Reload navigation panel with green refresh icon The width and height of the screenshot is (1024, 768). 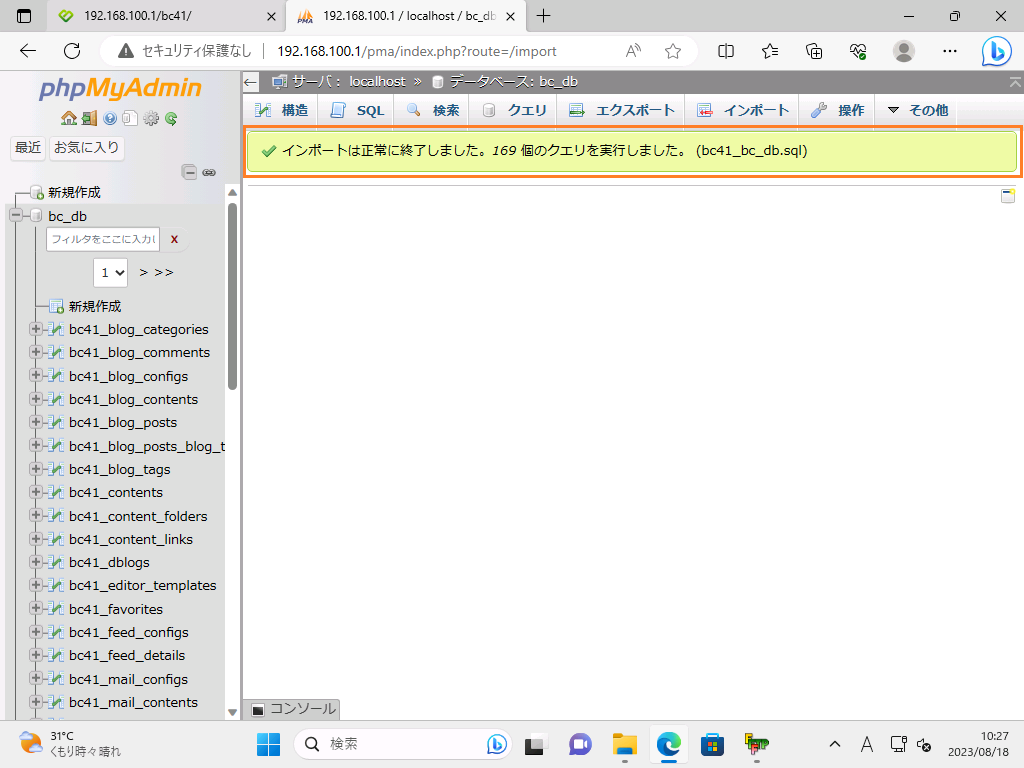coord(171,118)
